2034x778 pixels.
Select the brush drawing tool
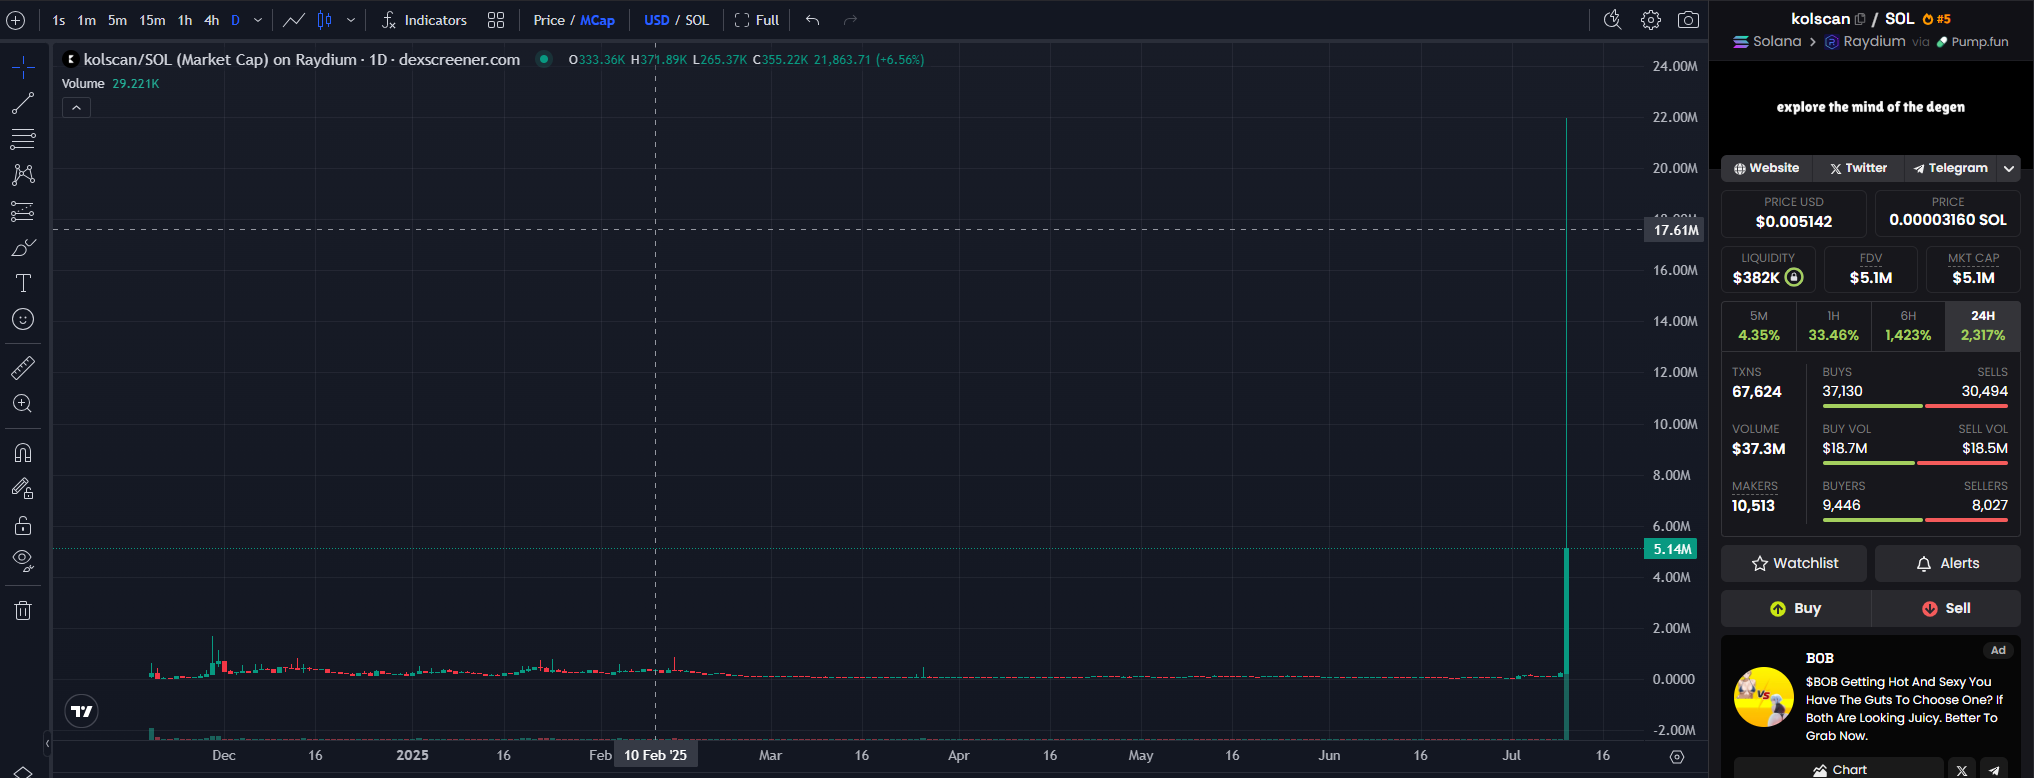pos(23,247)
